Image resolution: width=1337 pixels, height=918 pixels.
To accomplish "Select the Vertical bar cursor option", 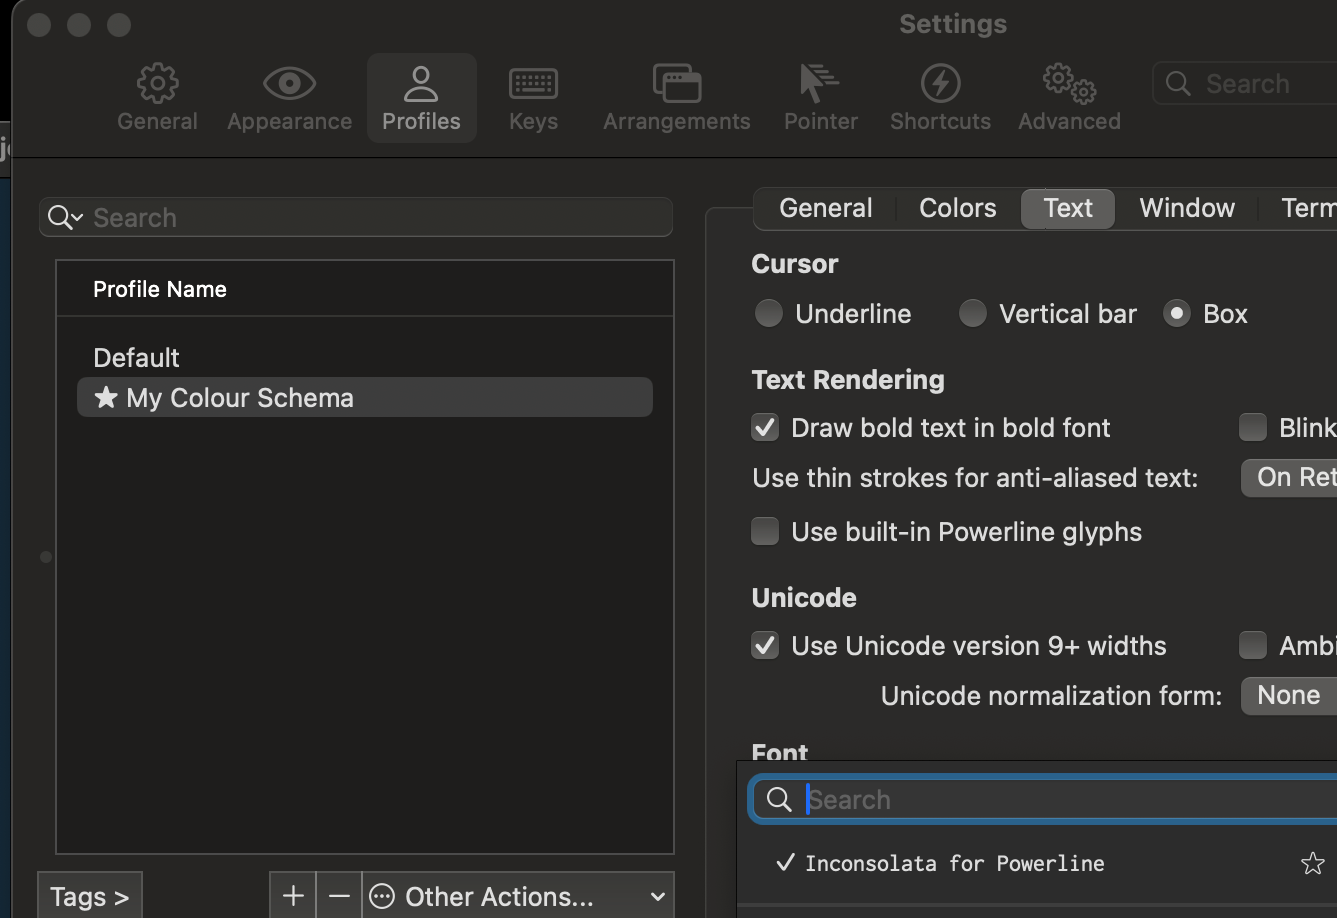I will click(972, 314).
